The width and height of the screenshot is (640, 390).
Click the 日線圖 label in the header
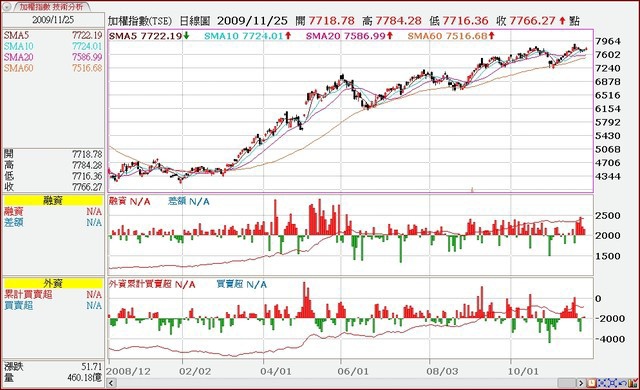click(195, 21)
